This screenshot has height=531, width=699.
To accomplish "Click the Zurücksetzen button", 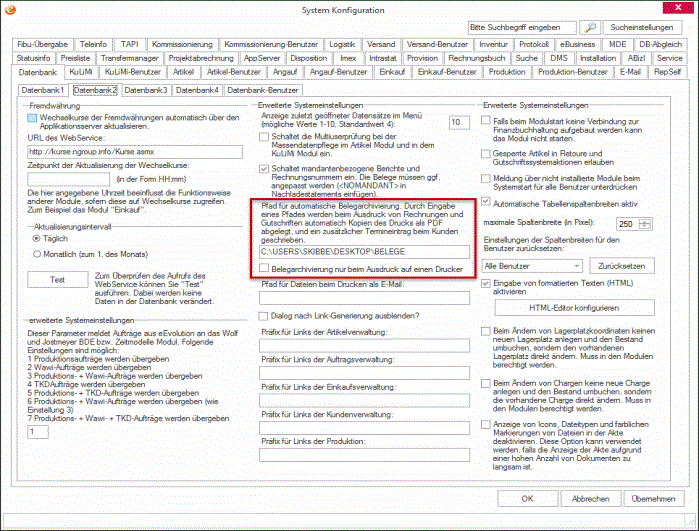I will click(621, 266).
